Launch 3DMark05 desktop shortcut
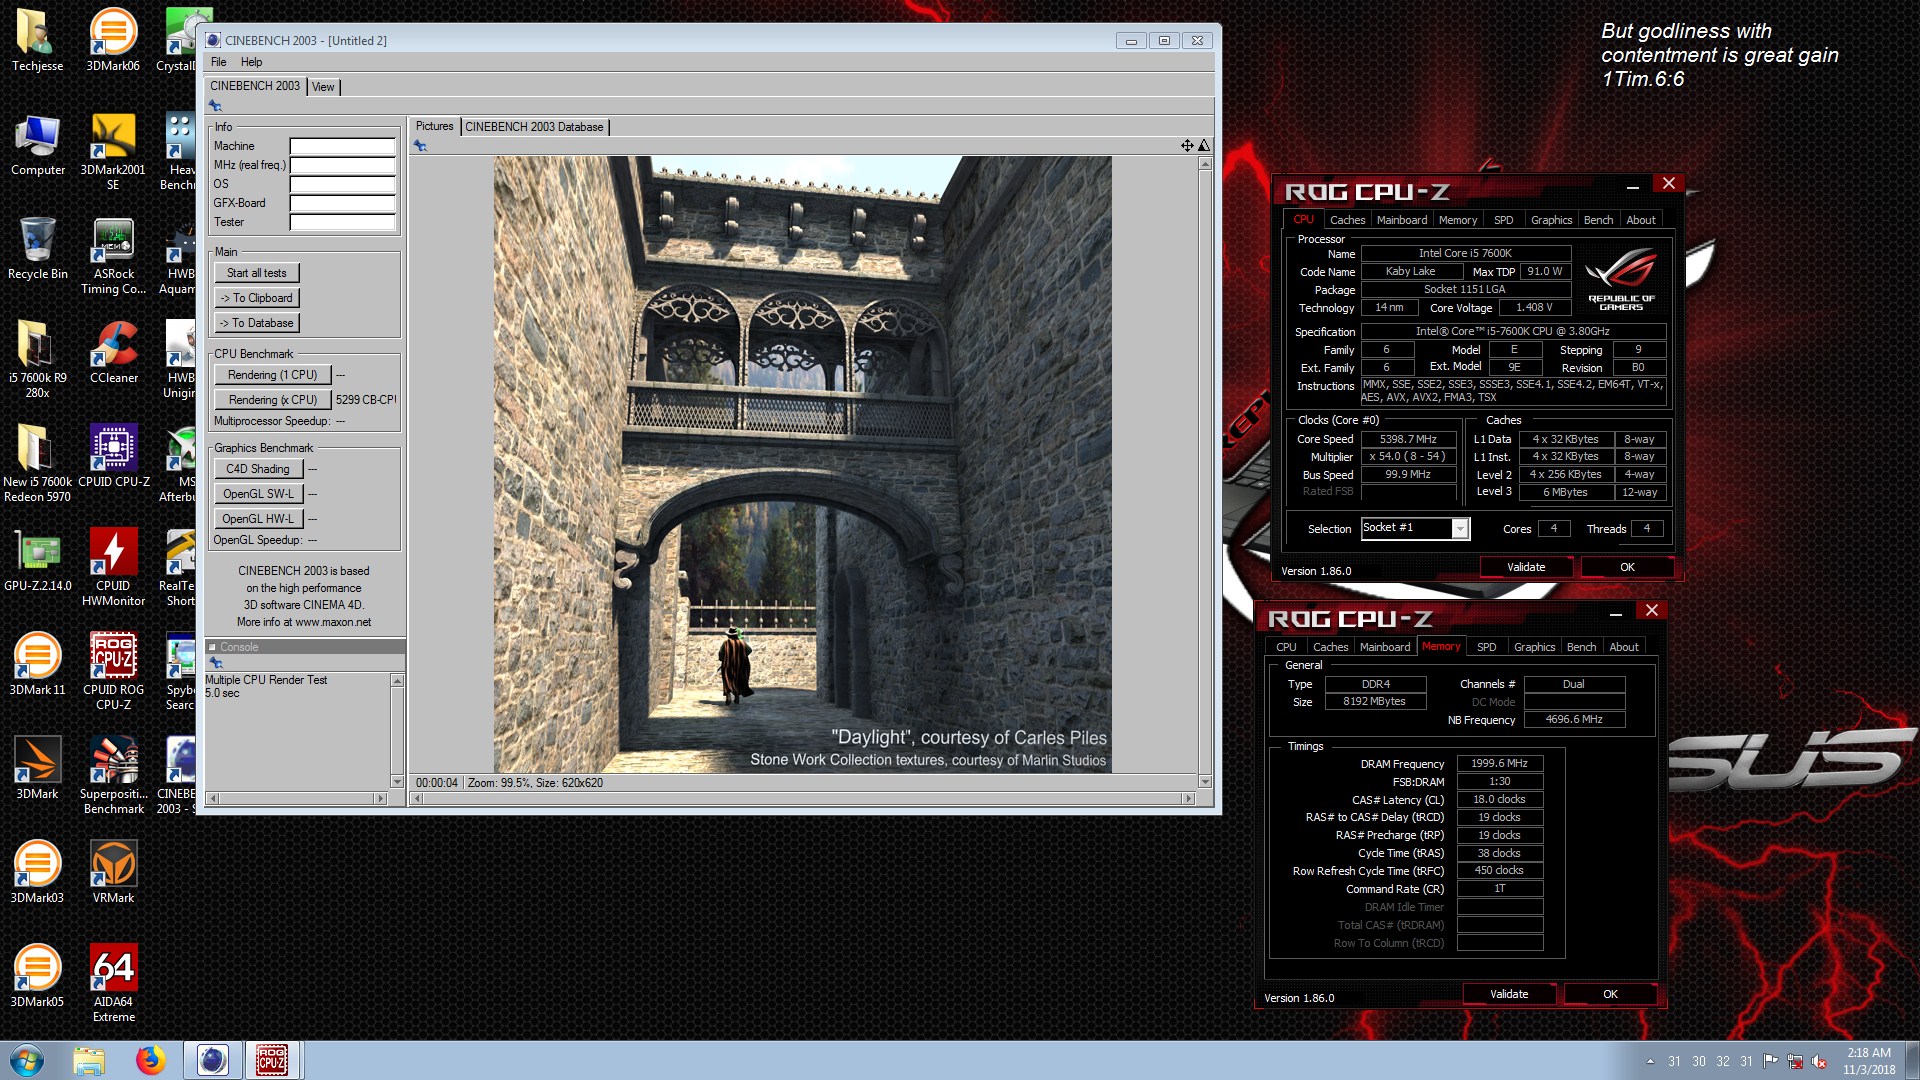The width and height of the screenshot is (1920, 1080). click(x=37, y=977)
